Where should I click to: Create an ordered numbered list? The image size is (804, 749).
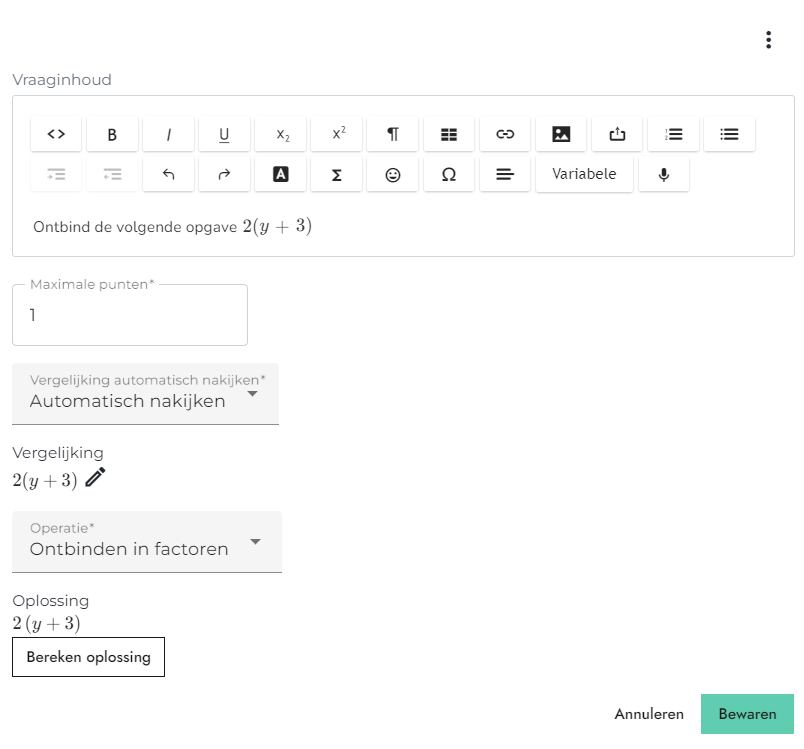pyautogui.click(x=673, y=134)
